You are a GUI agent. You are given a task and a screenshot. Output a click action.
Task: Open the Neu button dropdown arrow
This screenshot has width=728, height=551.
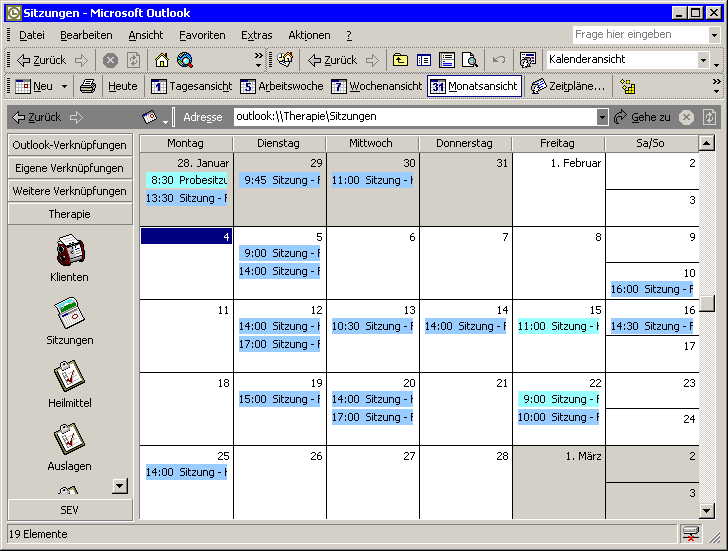(65, 86)
